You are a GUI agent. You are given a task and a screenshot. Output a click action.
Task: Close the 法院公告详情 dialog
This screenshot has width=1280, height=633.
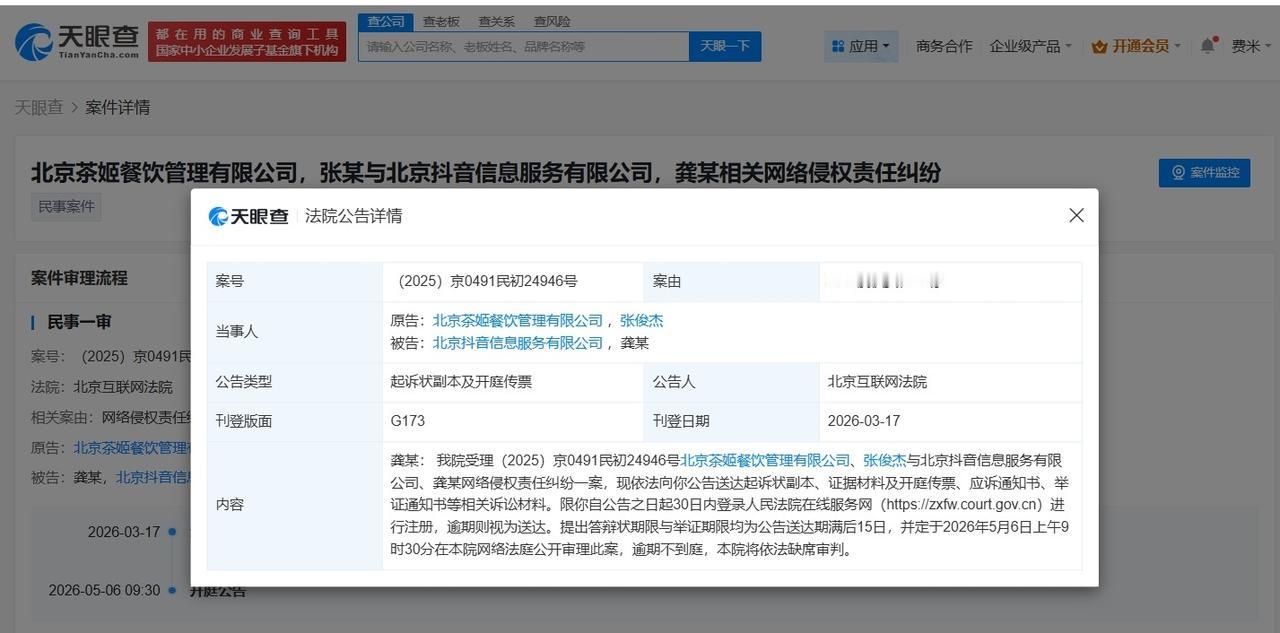tap(1075, 215)
